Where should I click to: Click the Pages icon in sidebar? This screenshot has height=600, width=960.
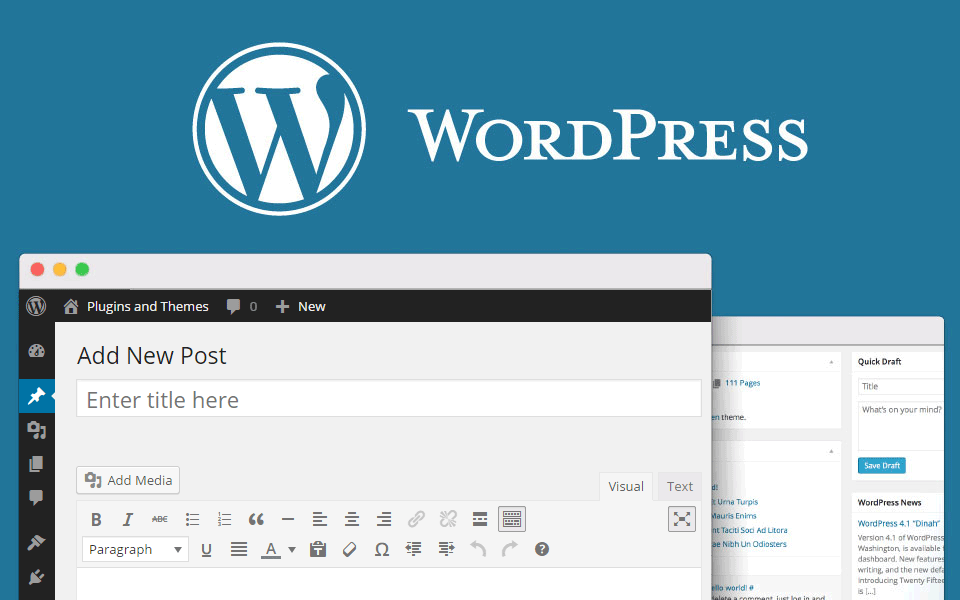pyautogui.click(x=36, y=463)
